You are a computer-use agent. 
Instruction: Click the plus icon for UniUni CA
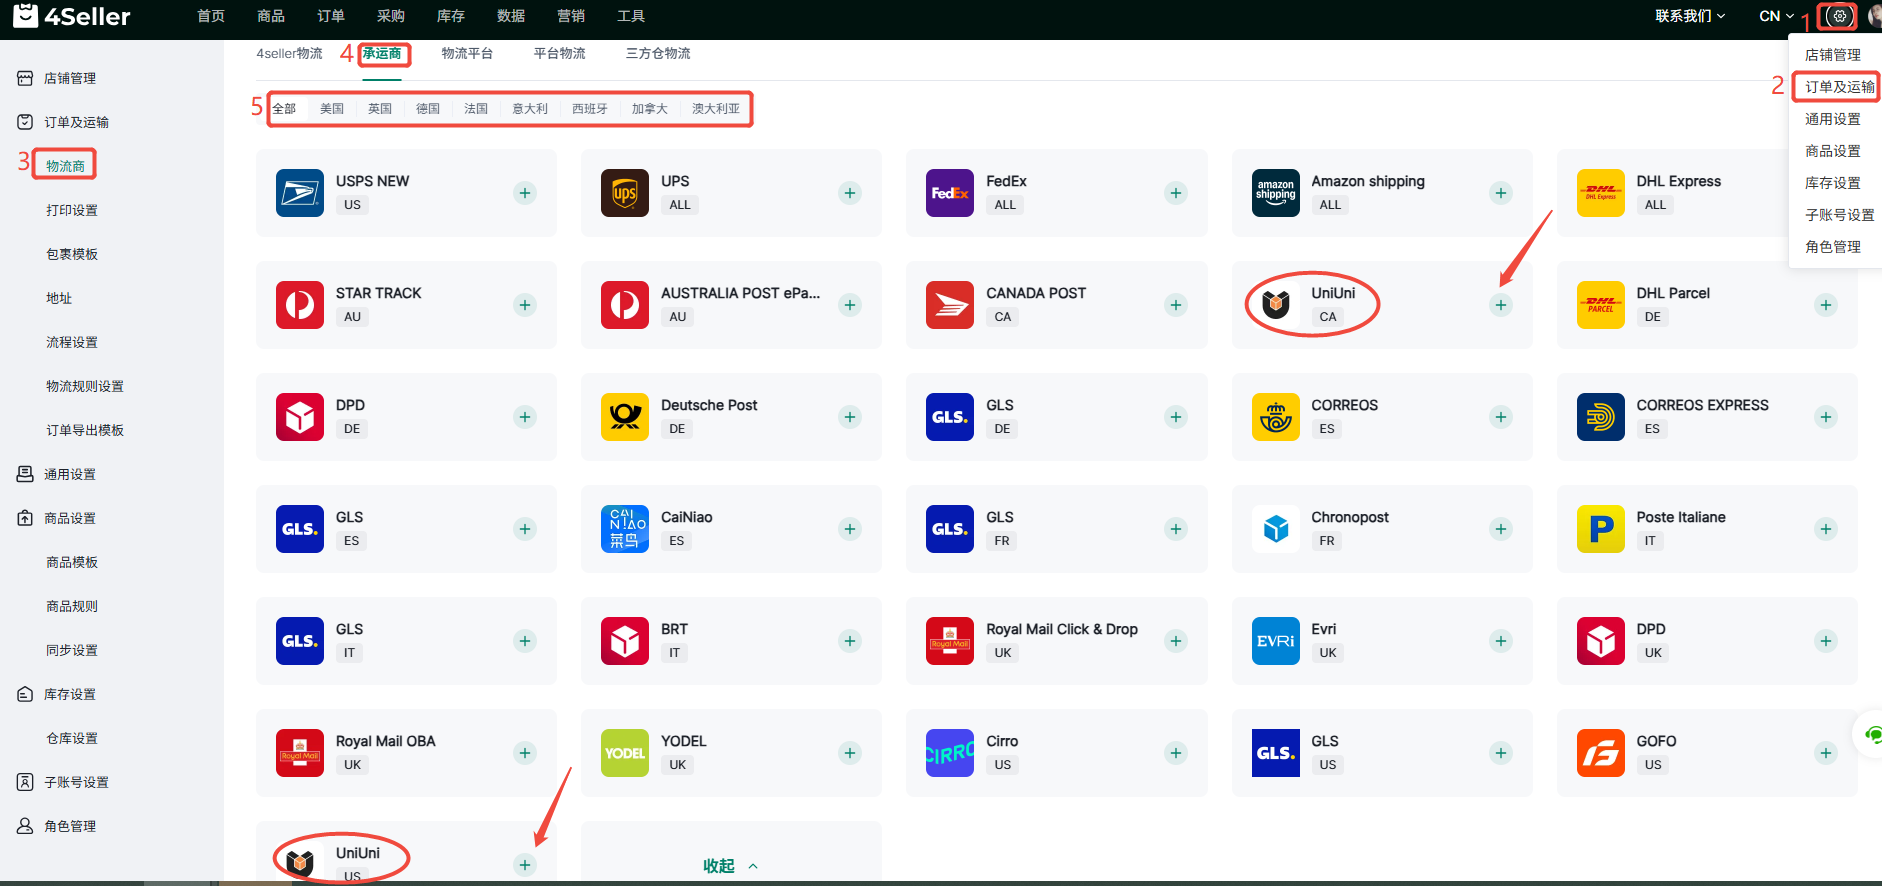(1501, 305)
